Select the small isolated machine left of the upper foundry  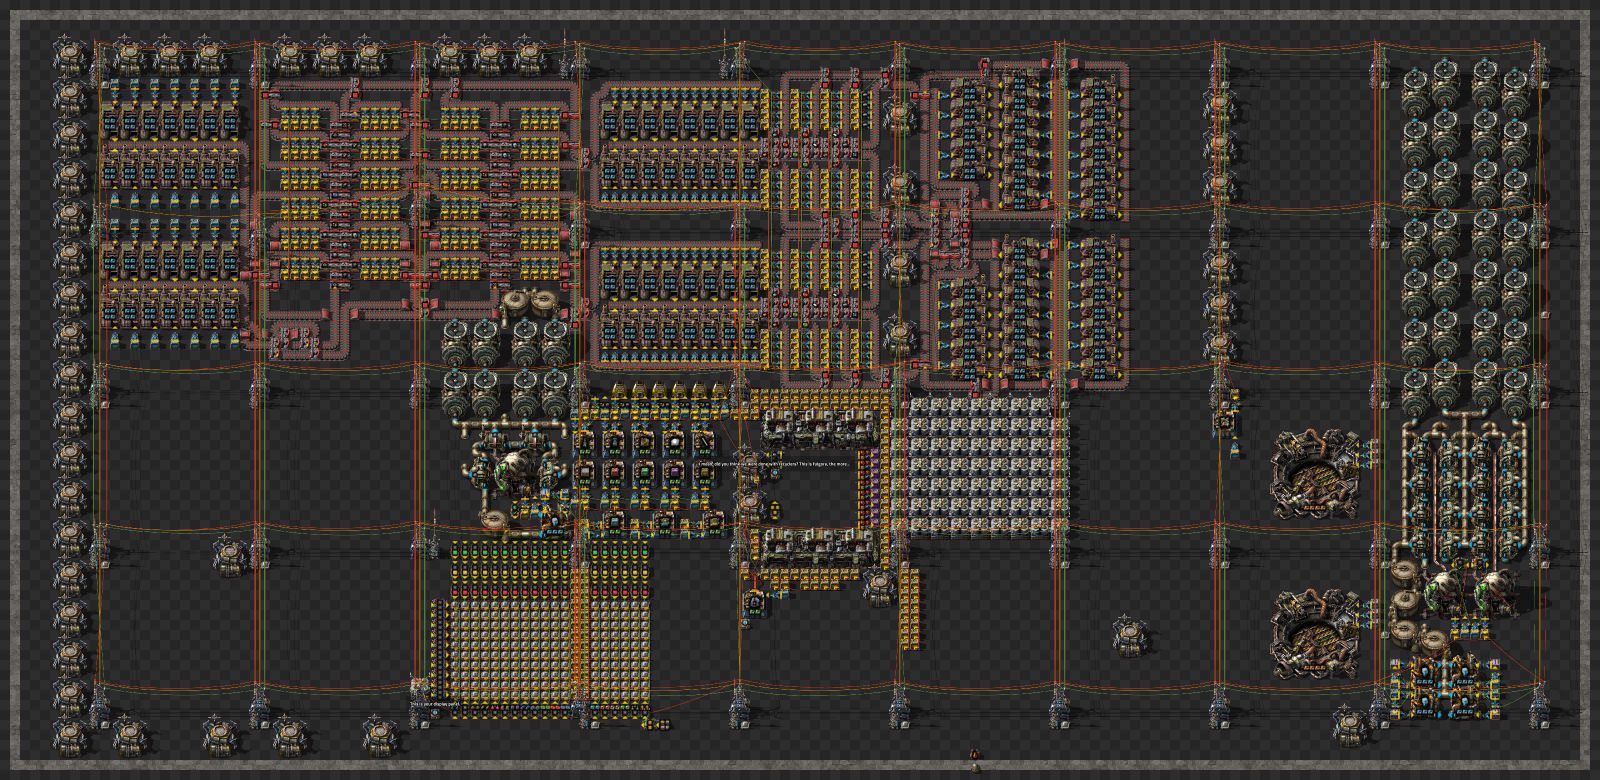pyautogui.click(x=1226, y=423)
